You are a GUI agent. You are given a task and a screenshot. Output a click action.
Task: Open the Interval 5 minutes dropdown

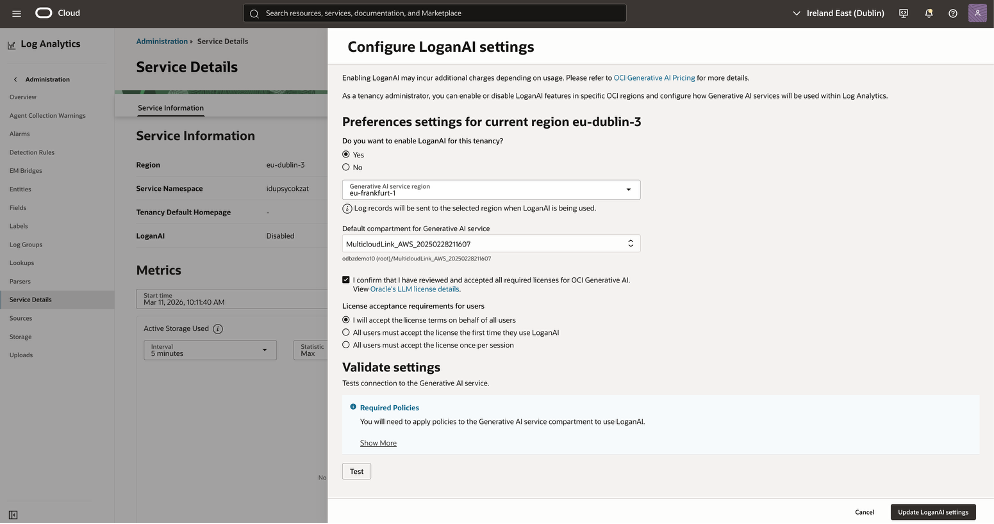[210, 350]
